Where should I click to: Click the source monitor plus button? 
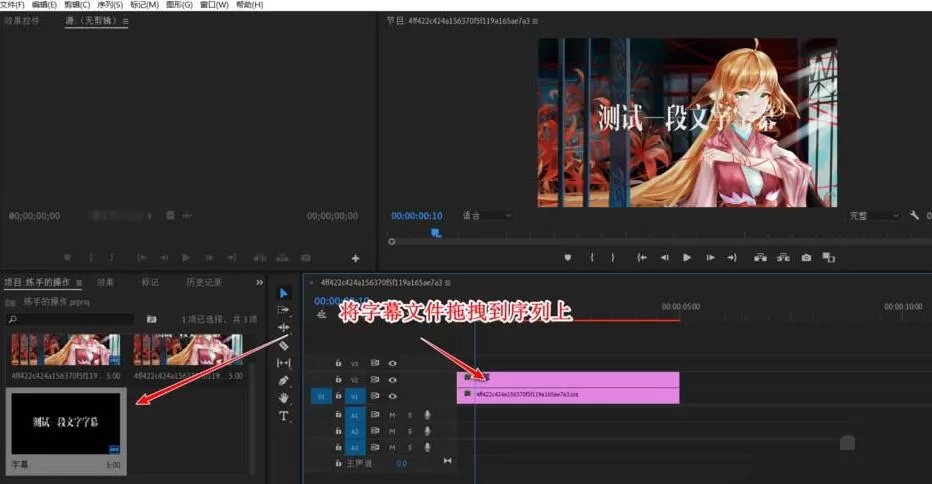355,258
